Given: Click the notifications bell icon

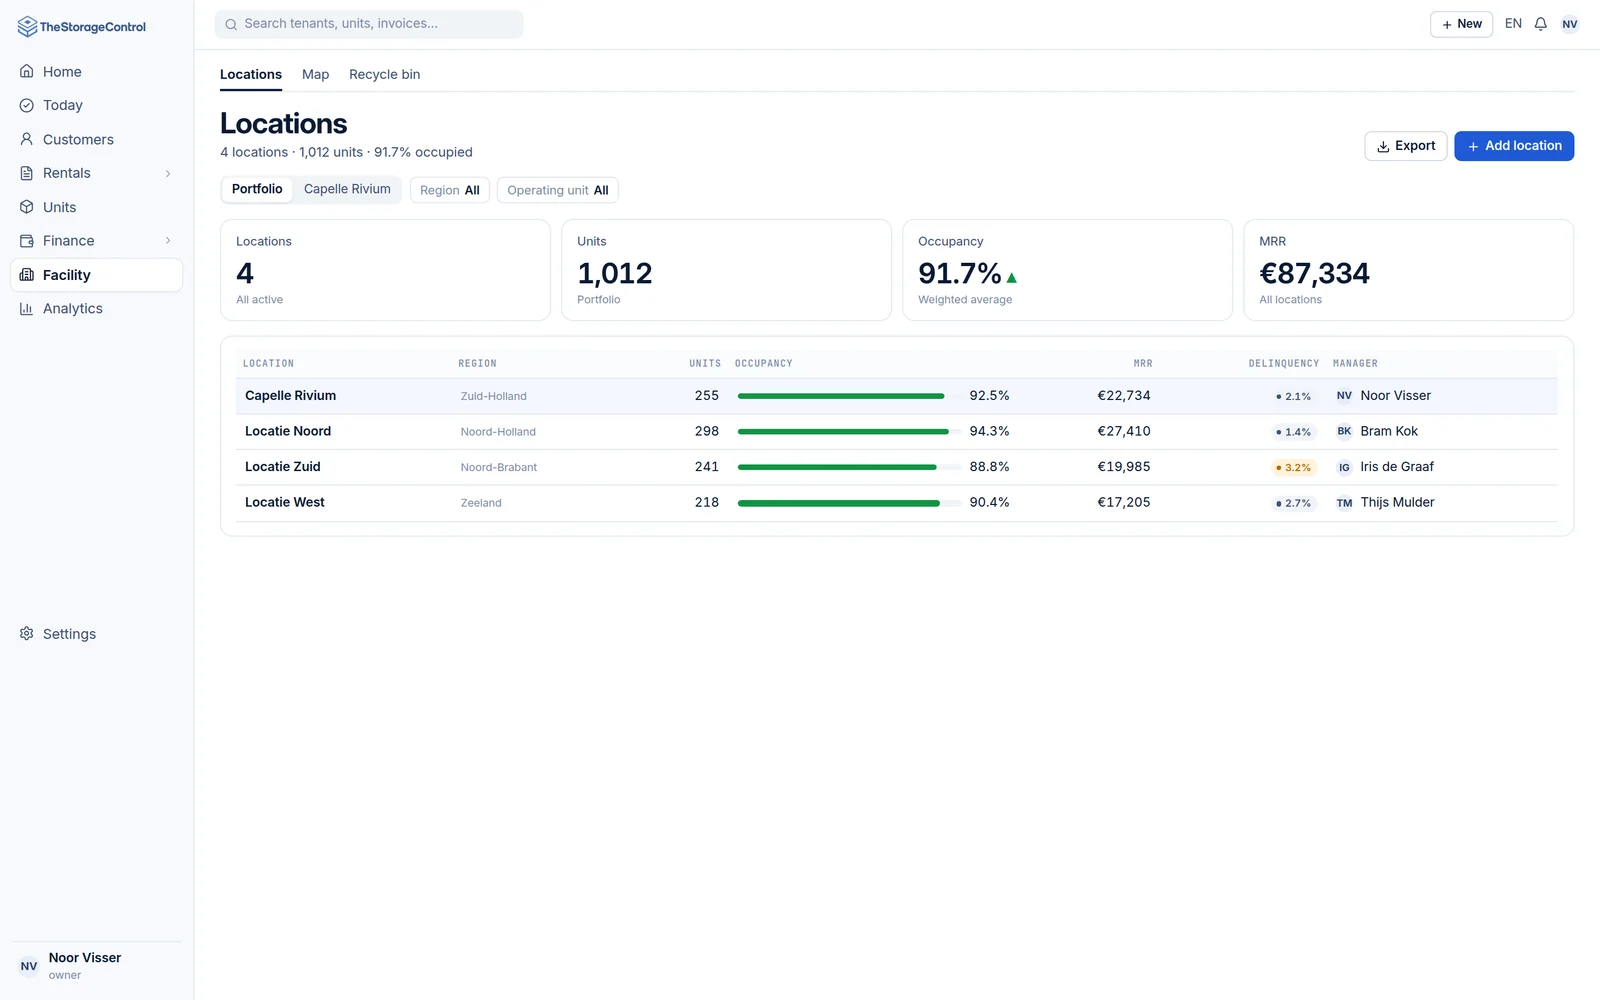Looking at the screenshot, I should pos(1541,24).
